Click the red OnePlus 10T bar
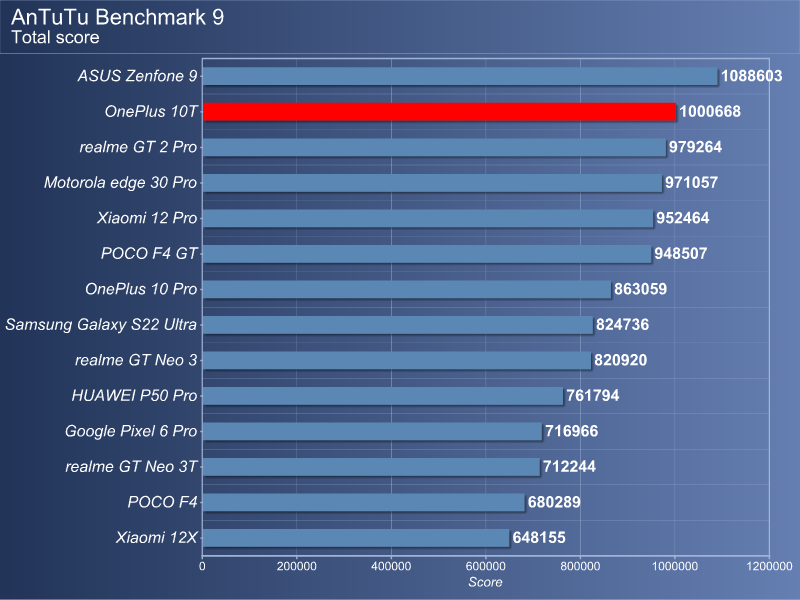This screenshot has width=800, height=600. tap(439, 112)
